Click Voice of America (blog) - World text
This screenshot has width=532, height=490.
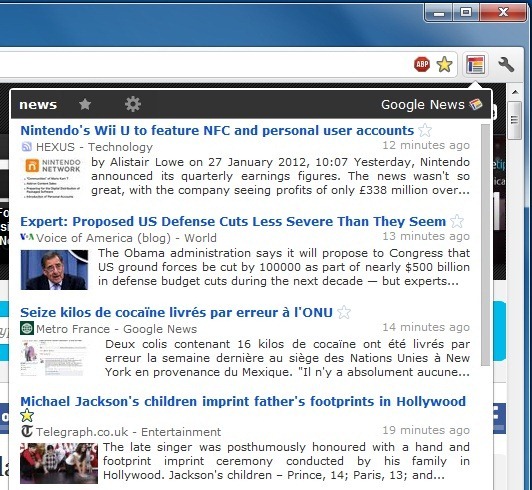[x=126, y=238]
